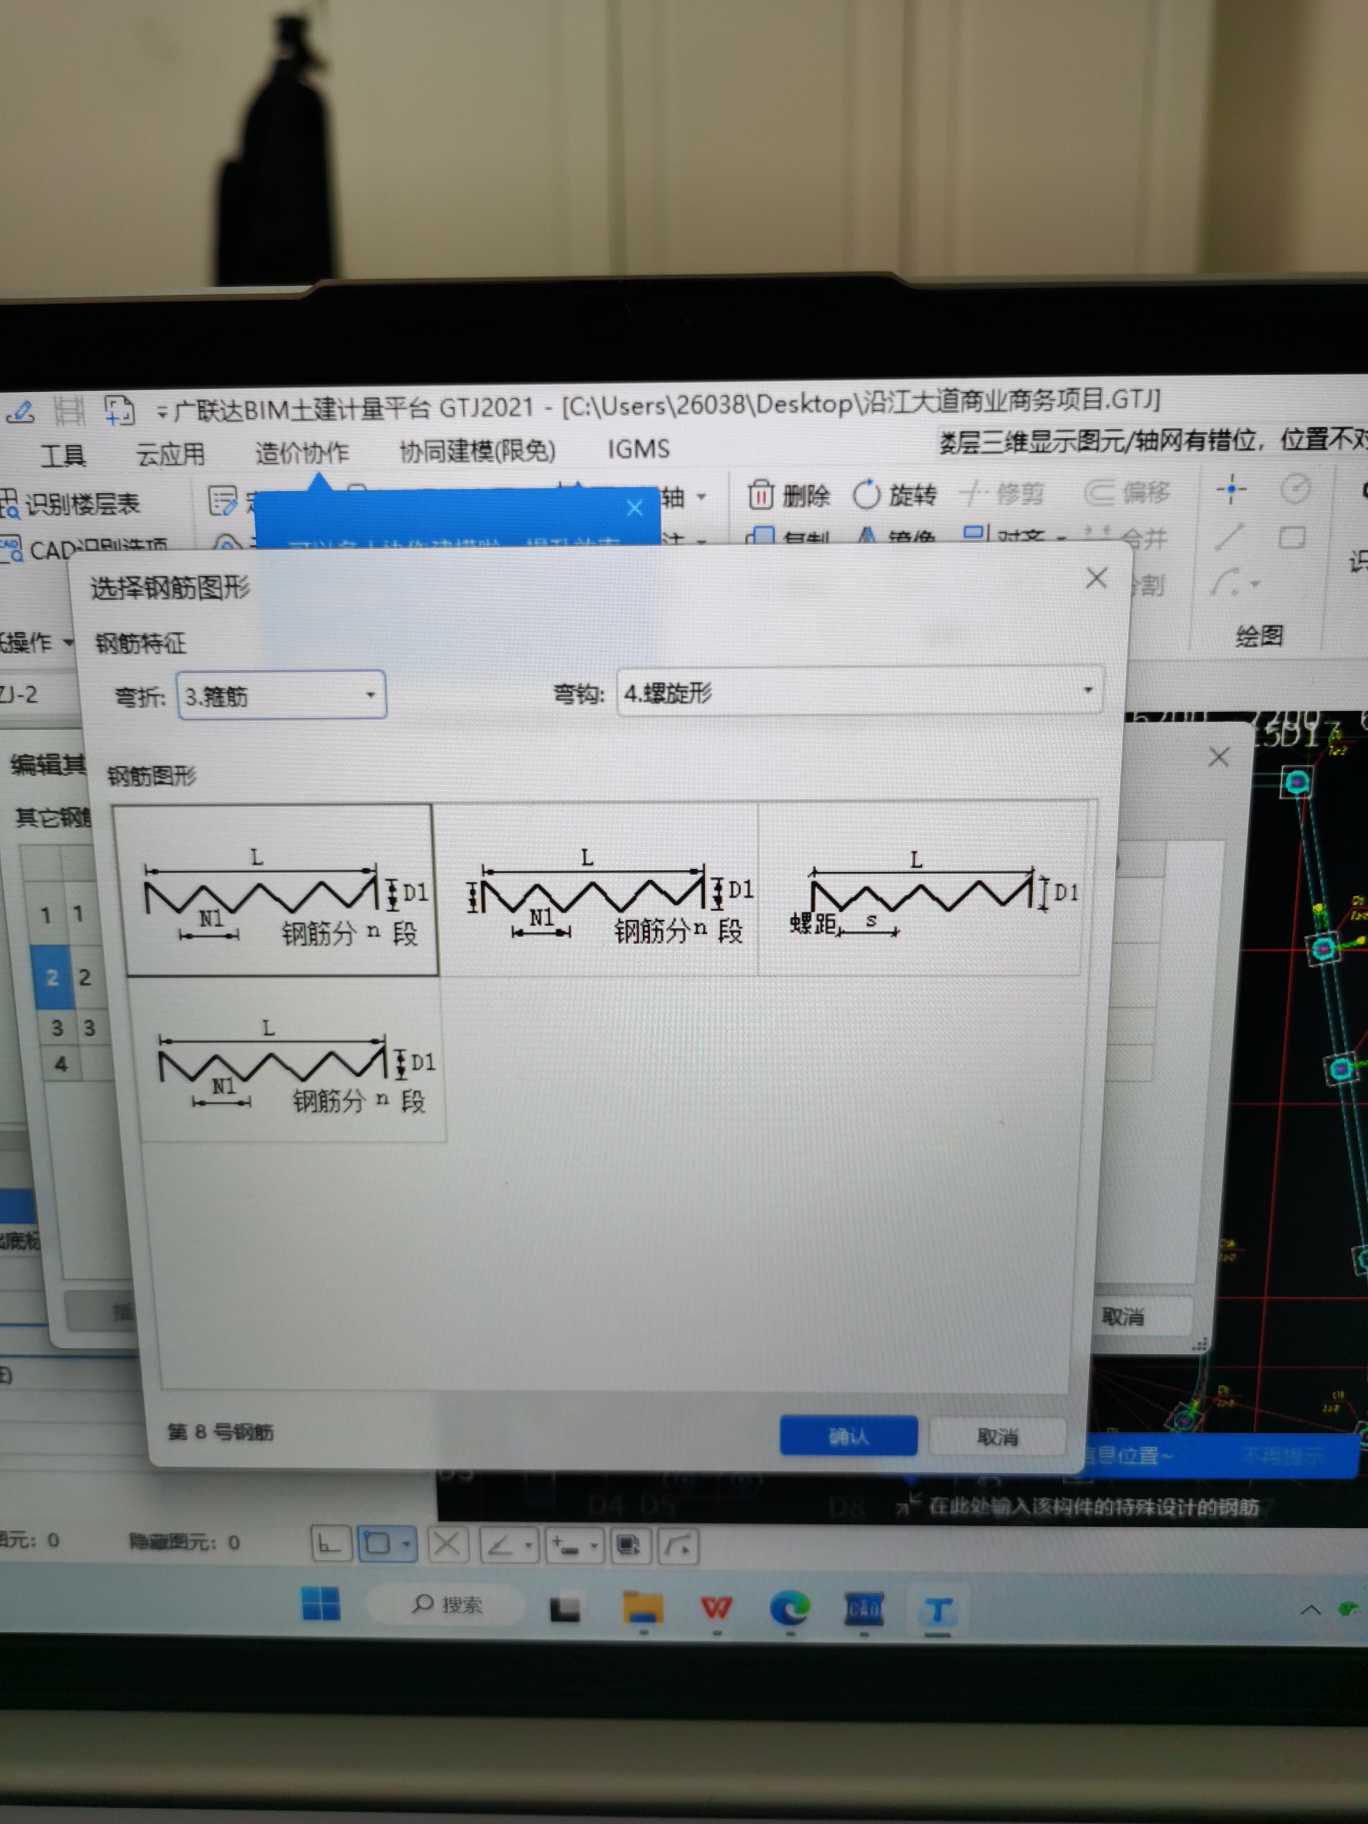Expand the title bar quick access dropdown

(x=162, y=411)
